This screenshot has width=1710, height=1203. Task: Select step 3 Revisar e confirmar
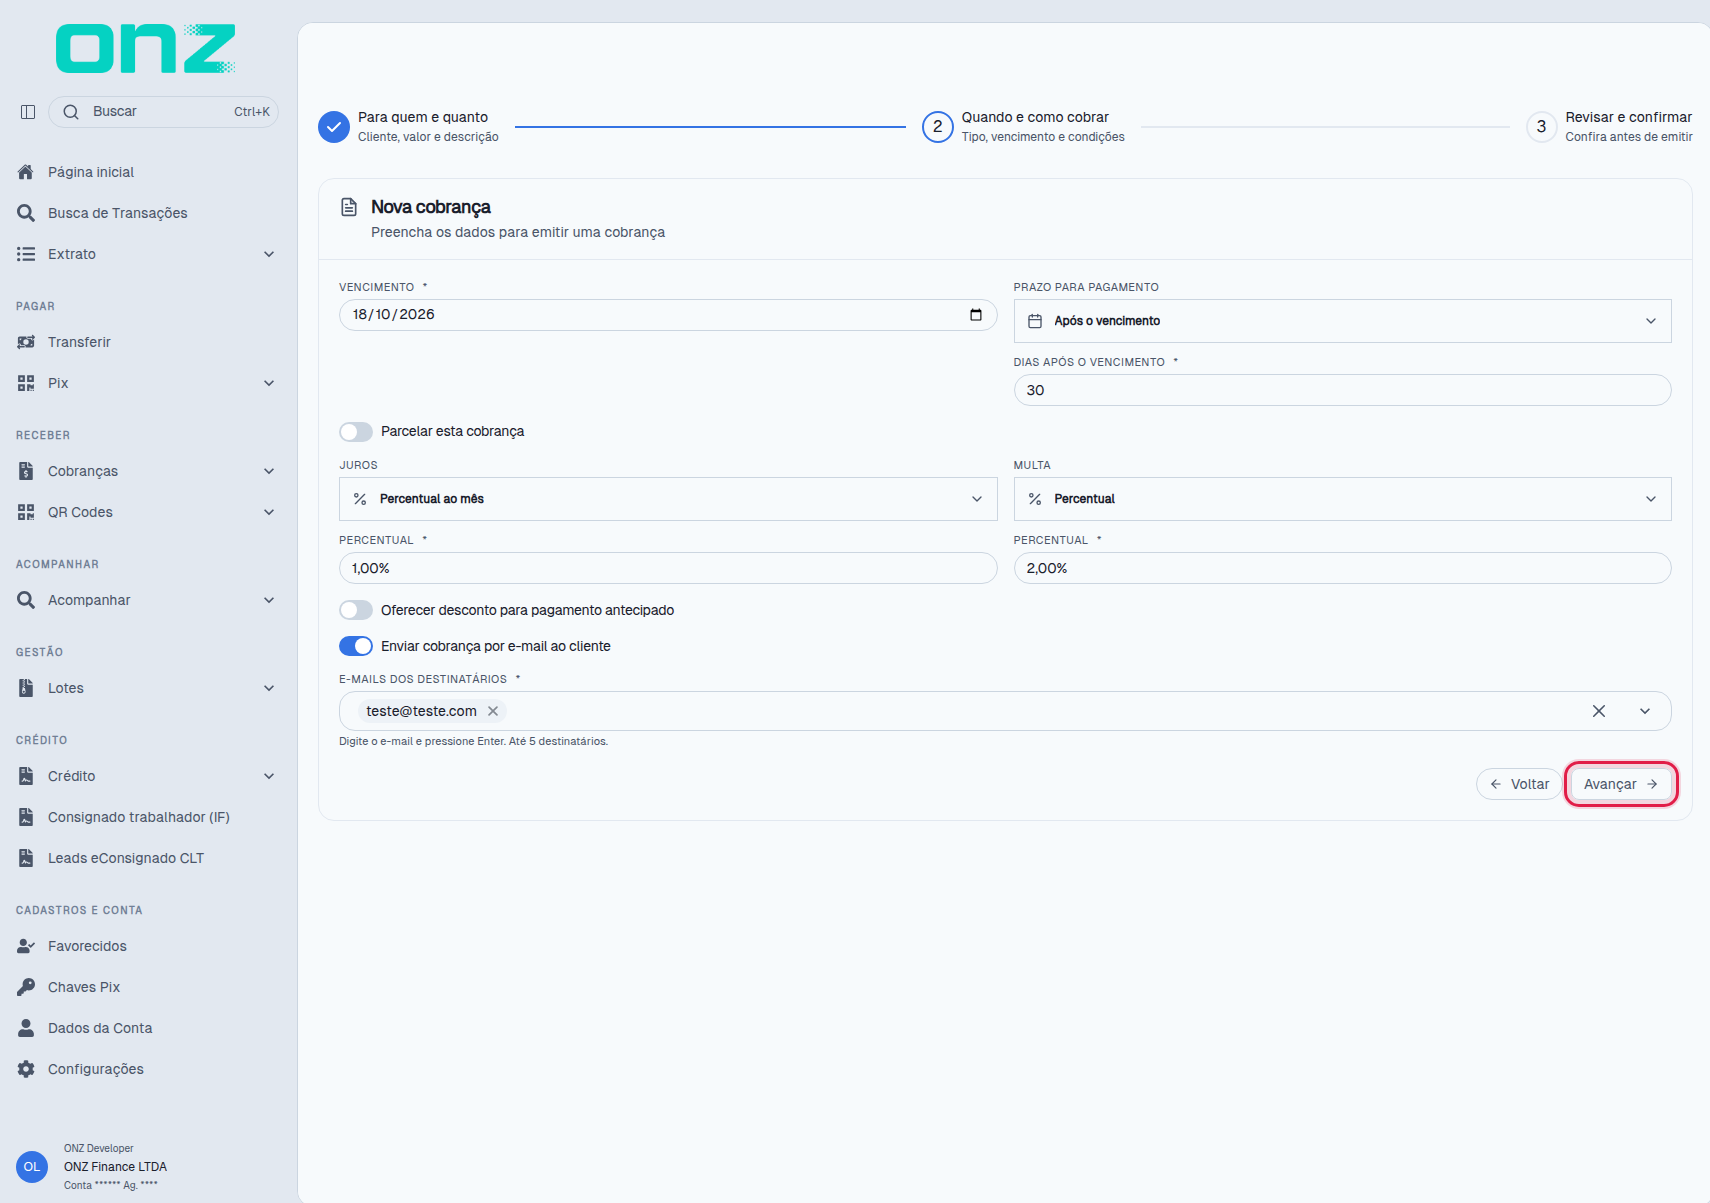click(1609, 127)
